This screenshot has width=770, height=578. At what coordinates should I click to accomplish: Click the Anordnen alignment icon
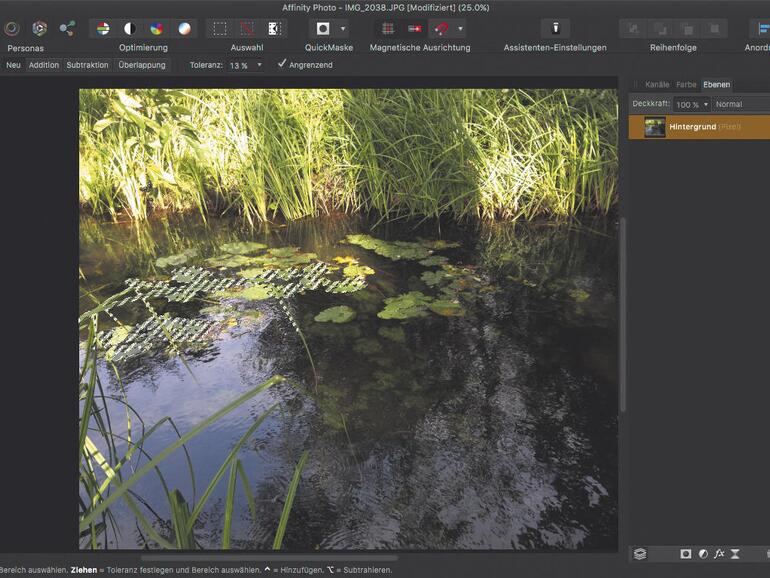click(x=762, y=28)
